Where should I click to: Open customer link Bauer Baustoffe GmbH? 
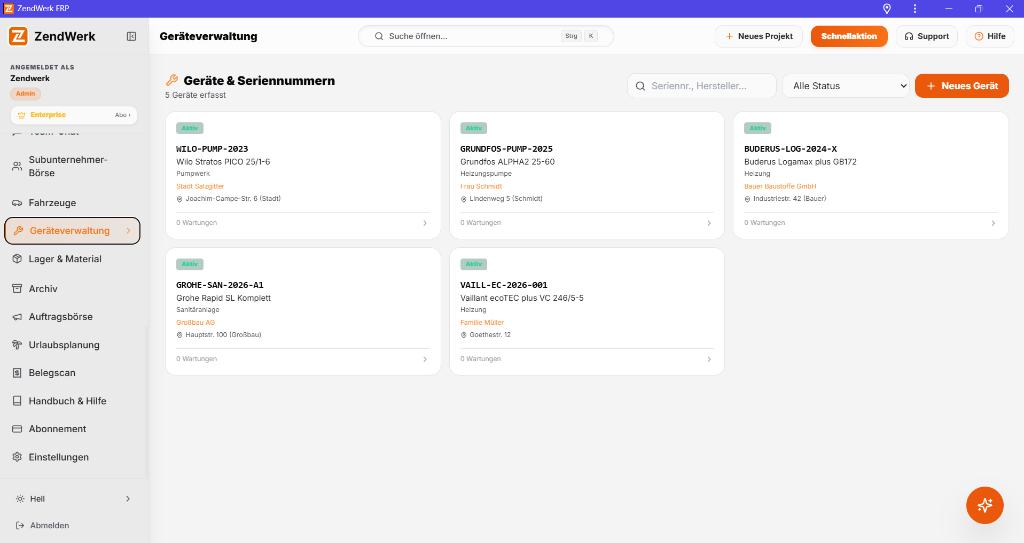click(780, 187)
